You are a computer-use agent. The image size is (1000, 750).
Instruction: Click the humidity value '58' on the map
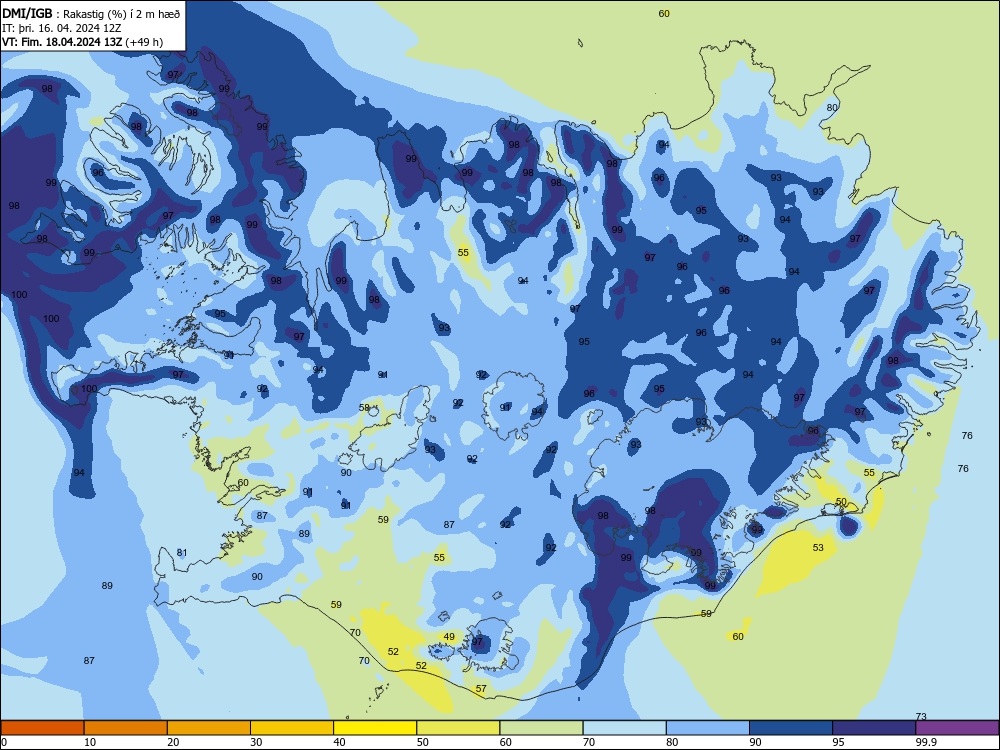(364, 407)
